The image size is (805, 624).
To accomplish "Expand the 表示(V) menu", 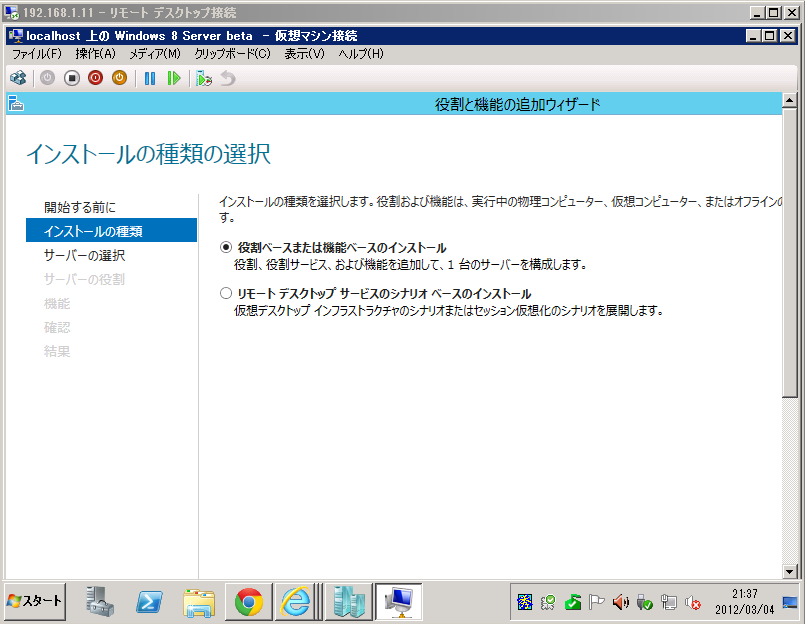I will [x=304, y=53].
